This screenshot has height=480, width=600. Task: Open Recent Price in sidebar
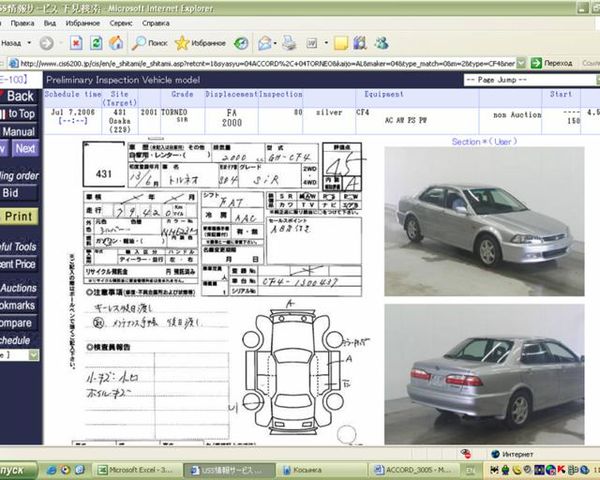click(19, 264)
